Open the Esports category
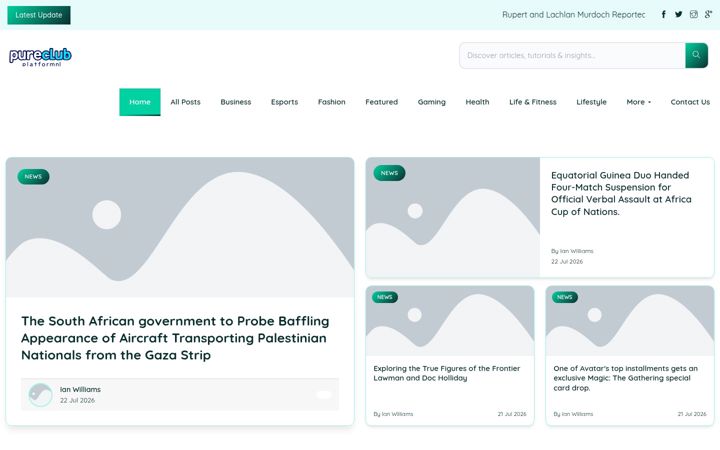The width and height of the screenshot is (720, 450). click(x=284, y=102)
